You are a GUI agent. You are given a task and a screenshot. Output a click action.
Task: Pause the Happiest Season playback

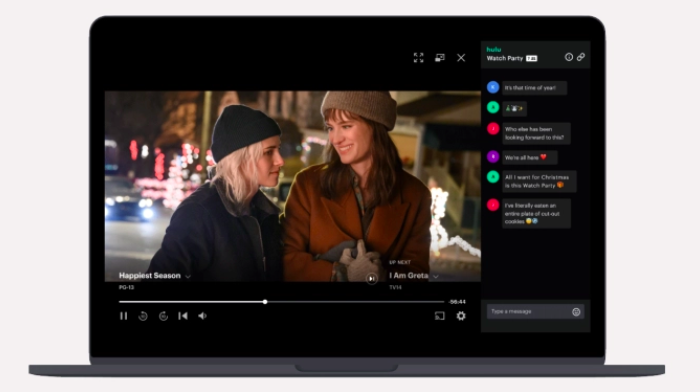tap(124, 316)
